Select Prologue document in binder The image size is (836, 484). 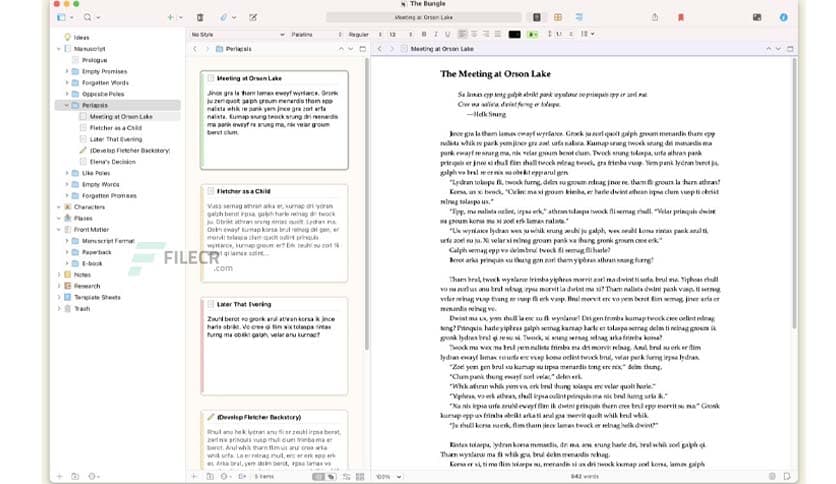point(94,60)
